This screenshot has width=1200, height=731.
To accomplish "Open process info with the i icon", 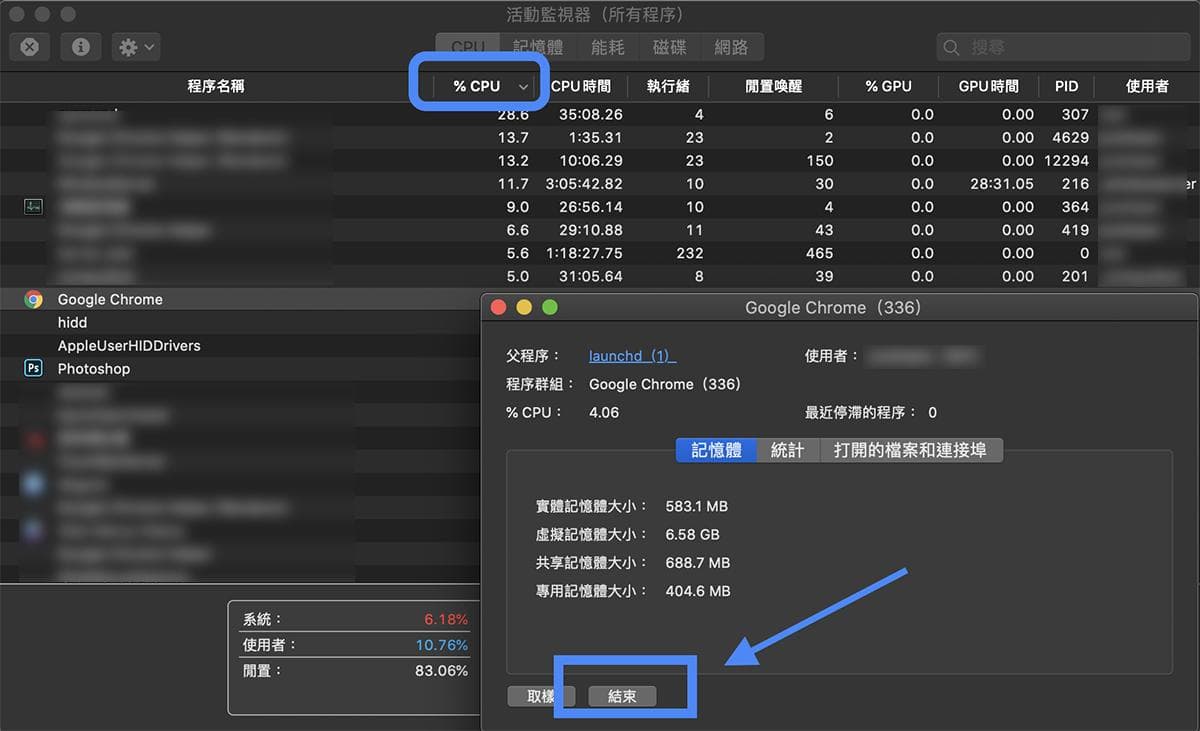I will click(81, 47).
